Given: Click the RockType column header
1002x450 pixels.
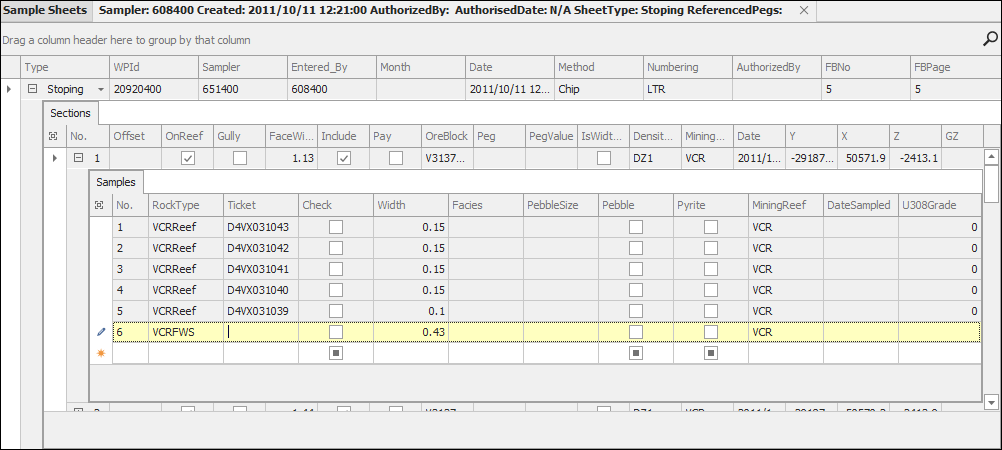Looking at the screenshot, I should [184, 205].
